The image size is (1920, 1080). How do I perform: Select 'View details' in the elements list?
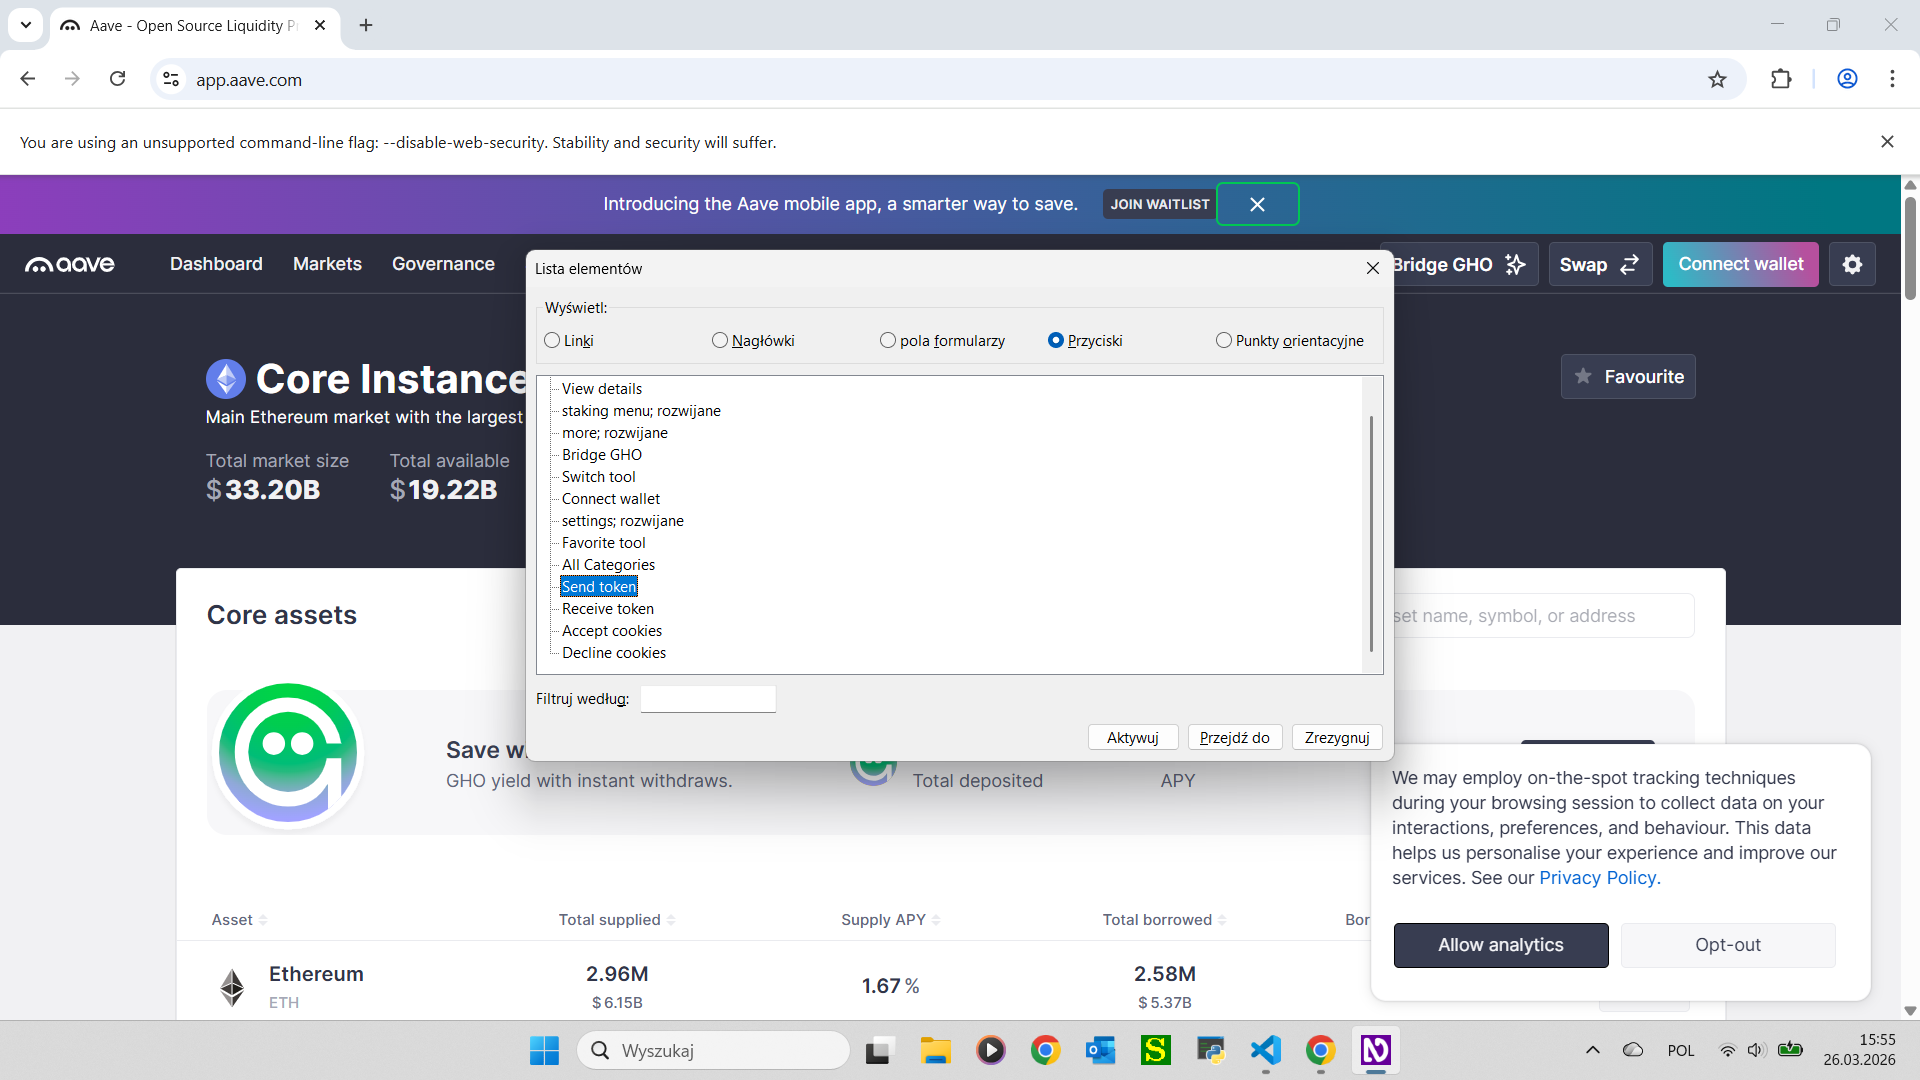coord(601,389)
